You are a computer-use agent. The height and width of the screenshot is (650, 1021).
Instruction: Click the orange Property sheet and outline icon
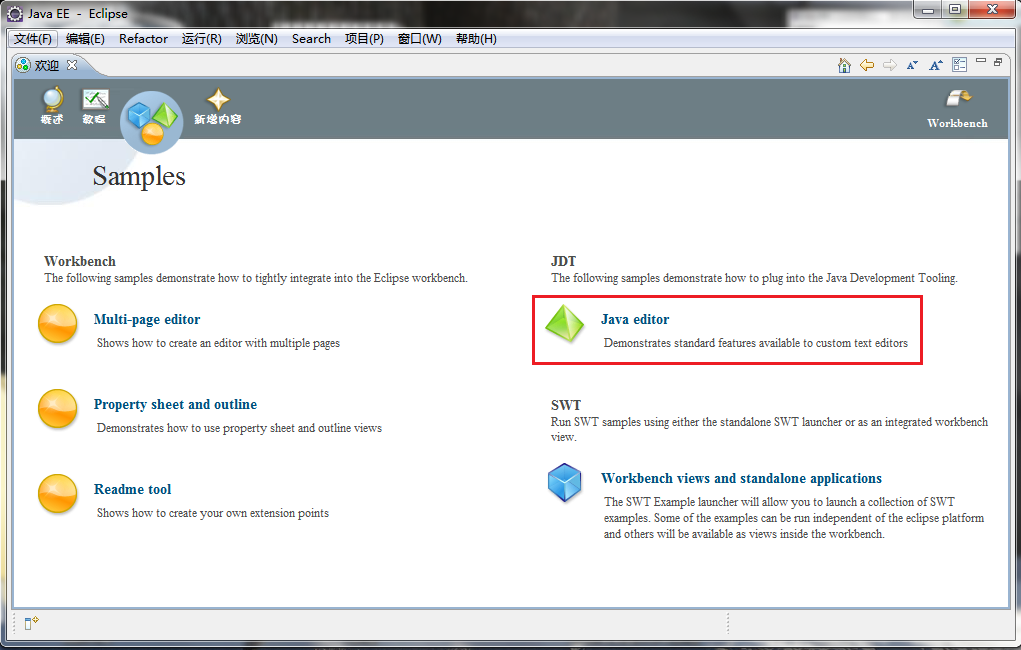pos(58,409)
